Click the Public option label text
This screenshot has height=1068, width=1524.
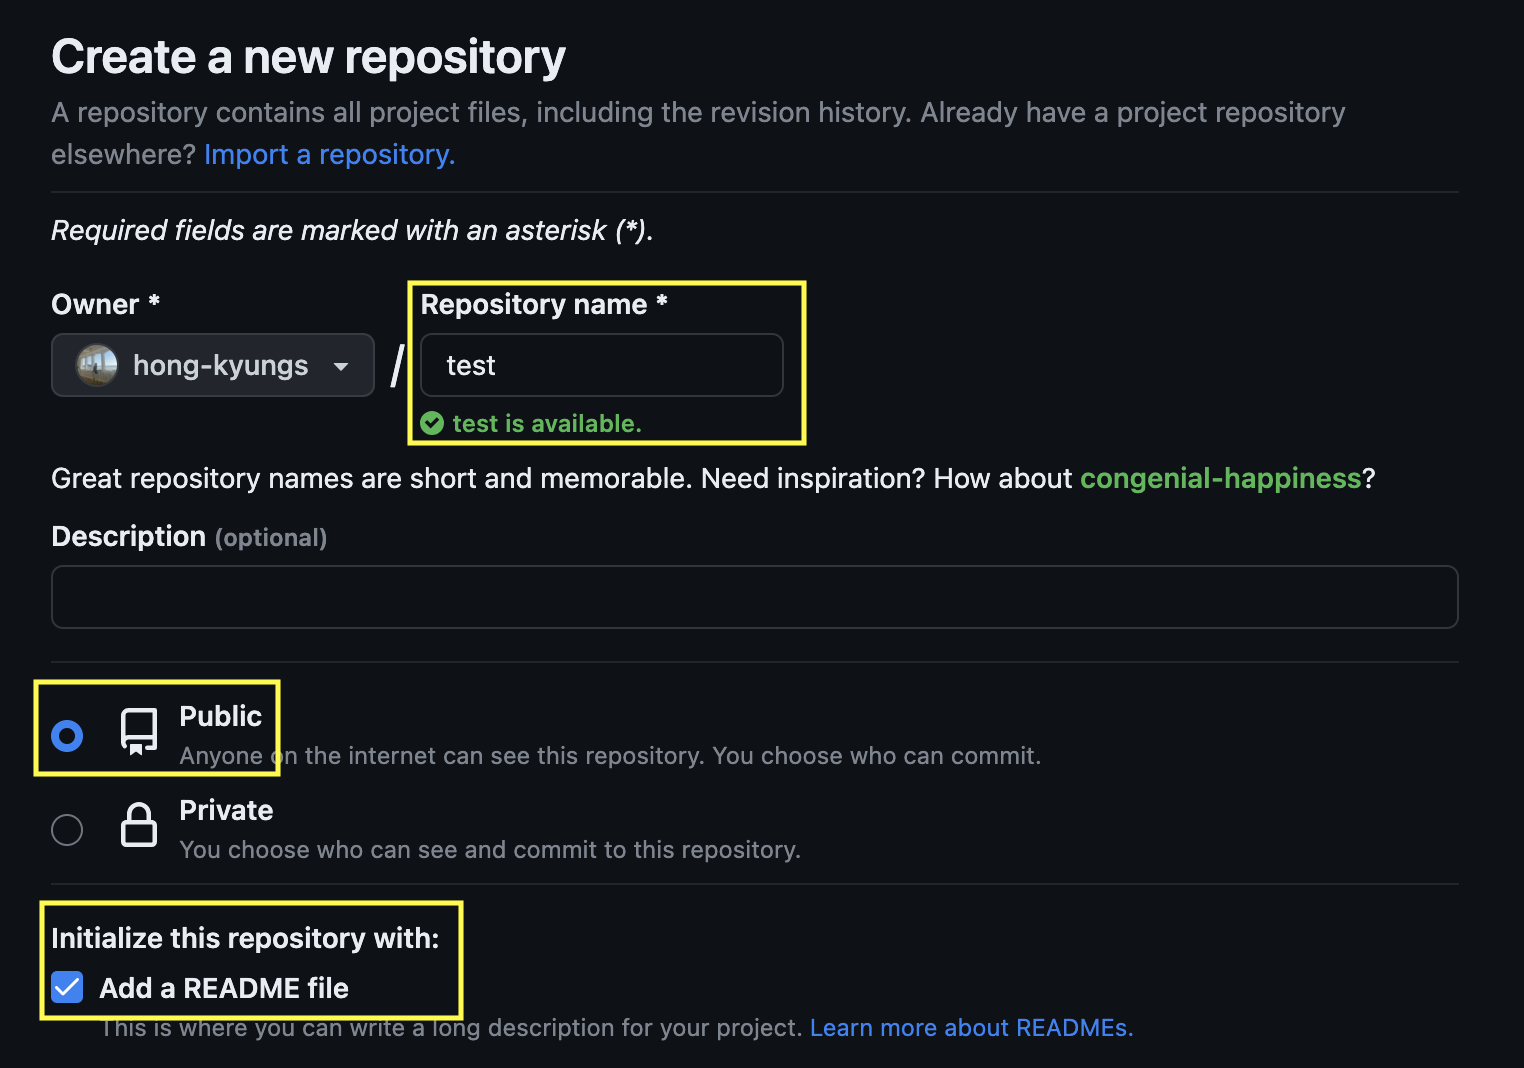(220, 716)
